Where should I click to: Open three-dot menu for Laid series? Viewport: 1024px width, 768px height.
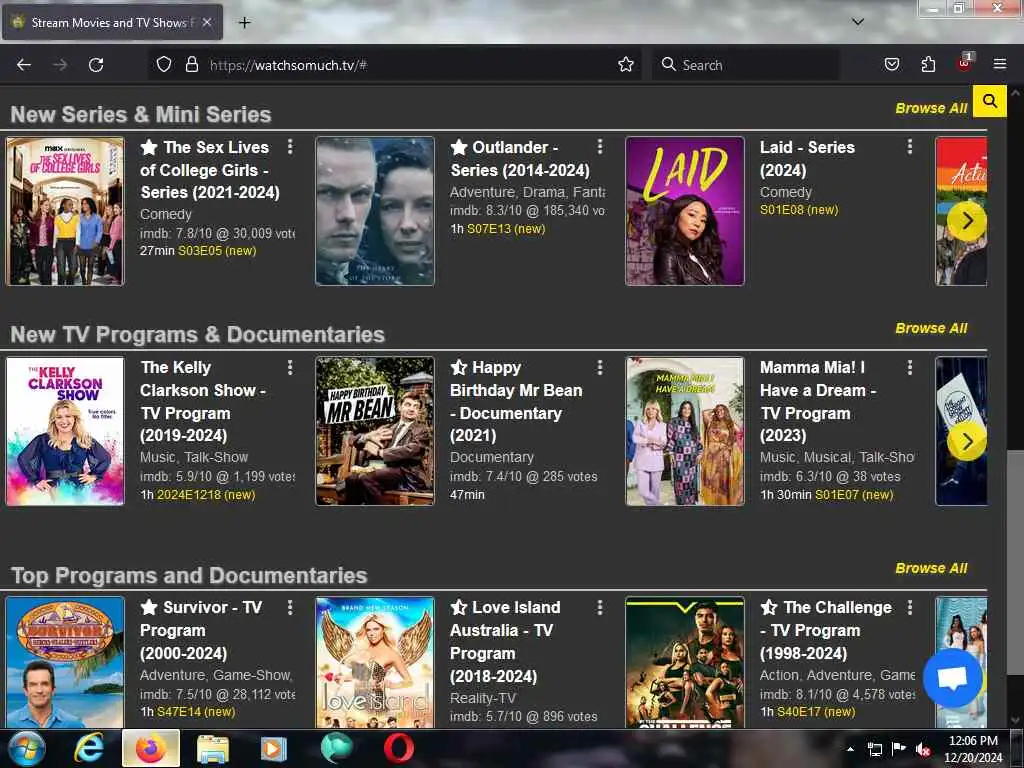point(910,147)
